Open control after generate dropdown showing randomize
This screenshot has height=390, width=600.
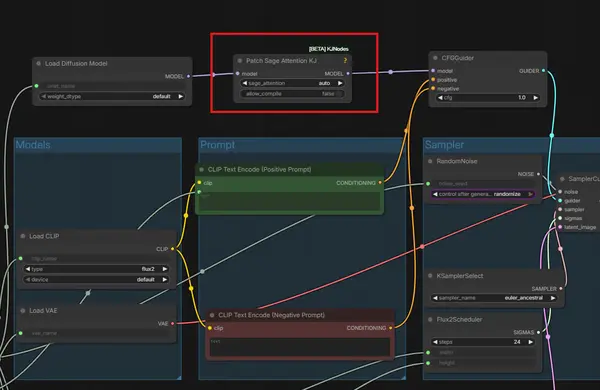(483, 194)
